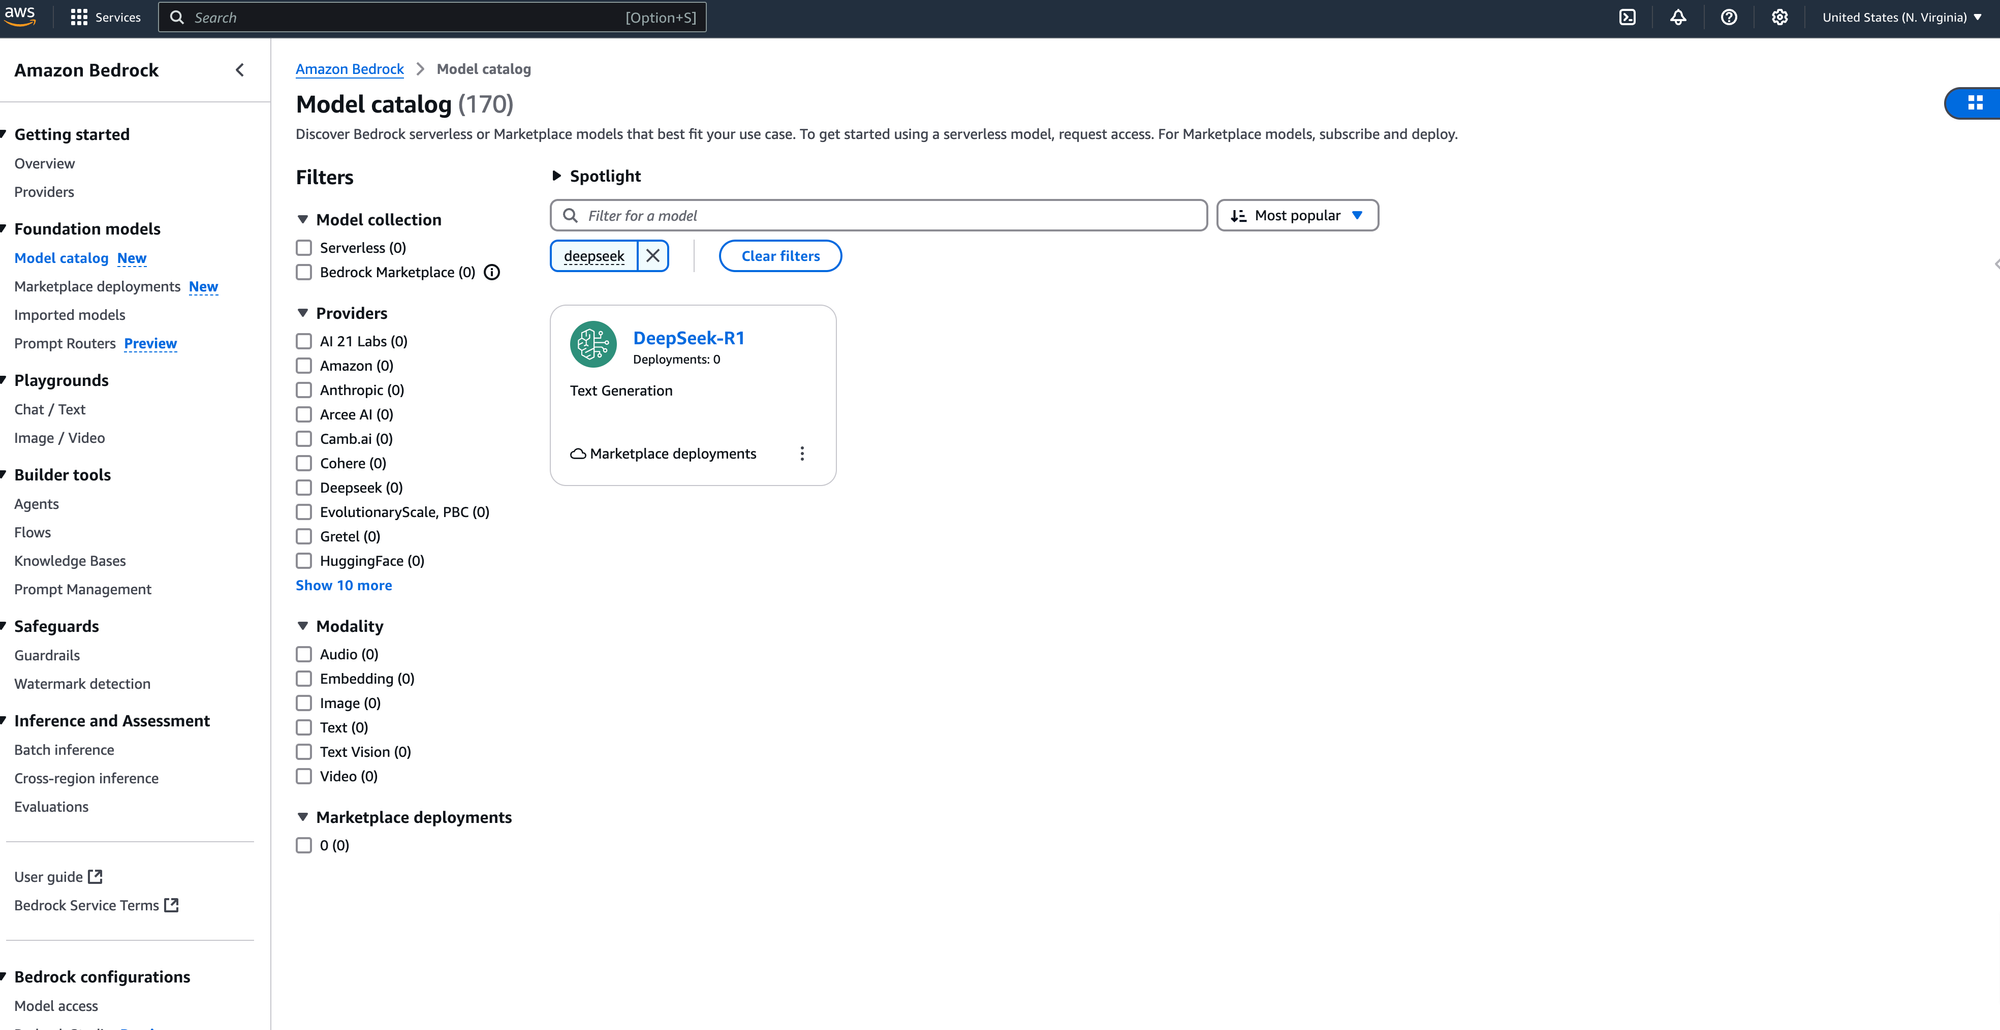Check the 0 Marketplace deployments filter
Screen dimensions: 2000x1030
click(304, 846)
